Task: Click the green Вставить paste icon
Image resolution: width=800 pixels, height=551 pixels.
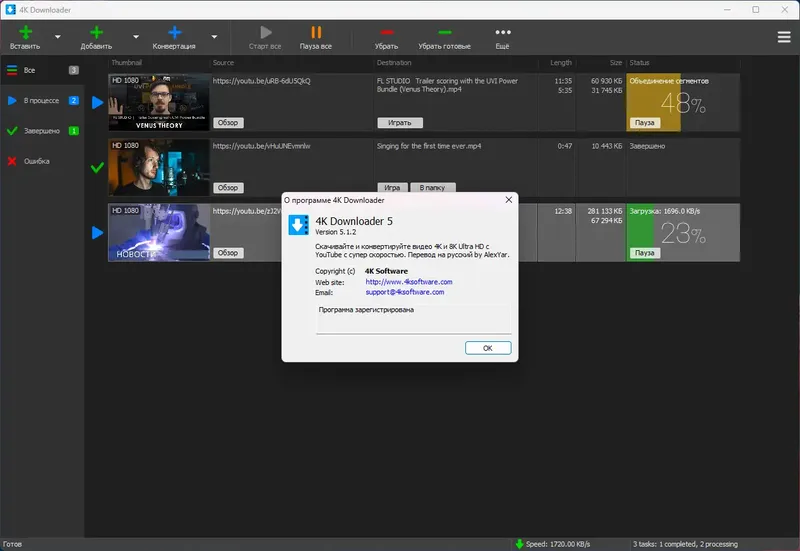Action: click(x=25, y=33)
